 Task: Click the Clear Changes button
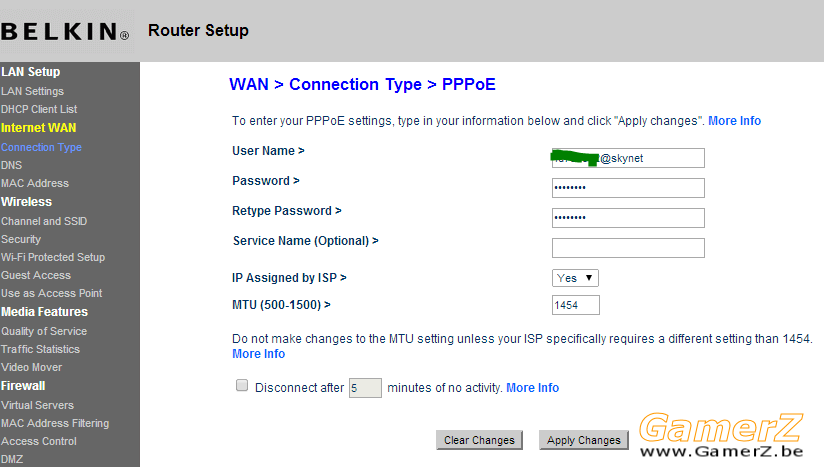point(479,440)
